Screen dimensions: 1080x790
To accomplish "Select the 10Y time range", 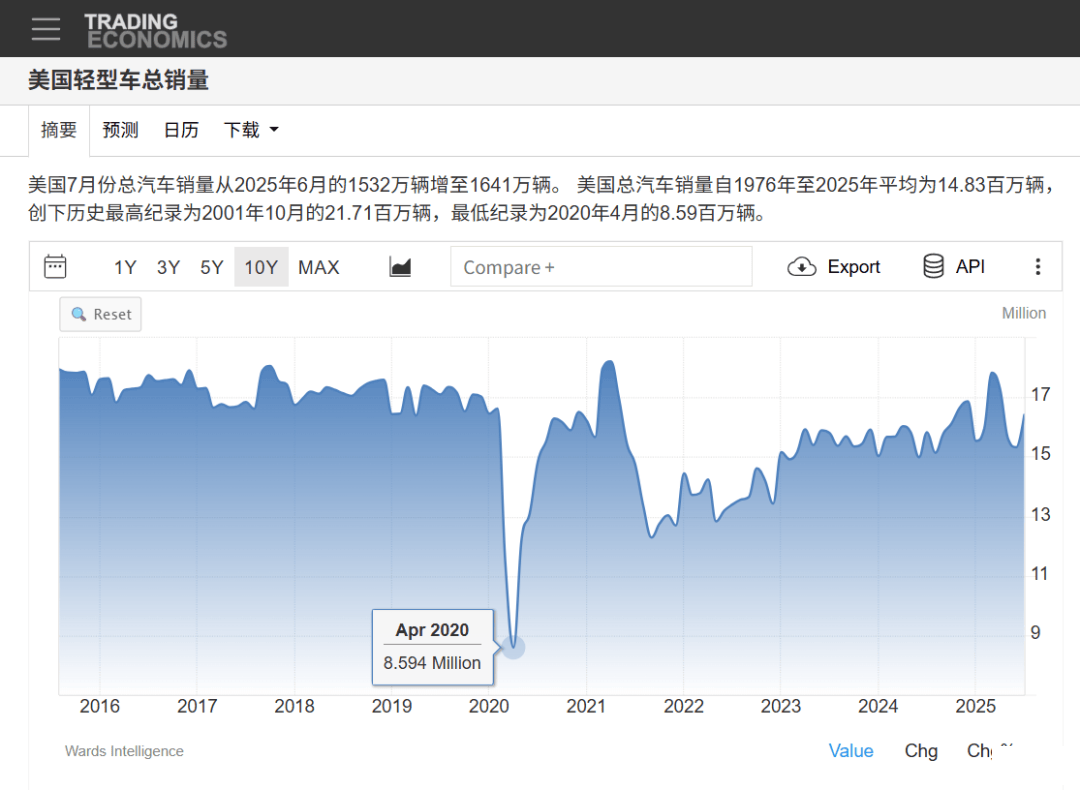I will [261, 267].
